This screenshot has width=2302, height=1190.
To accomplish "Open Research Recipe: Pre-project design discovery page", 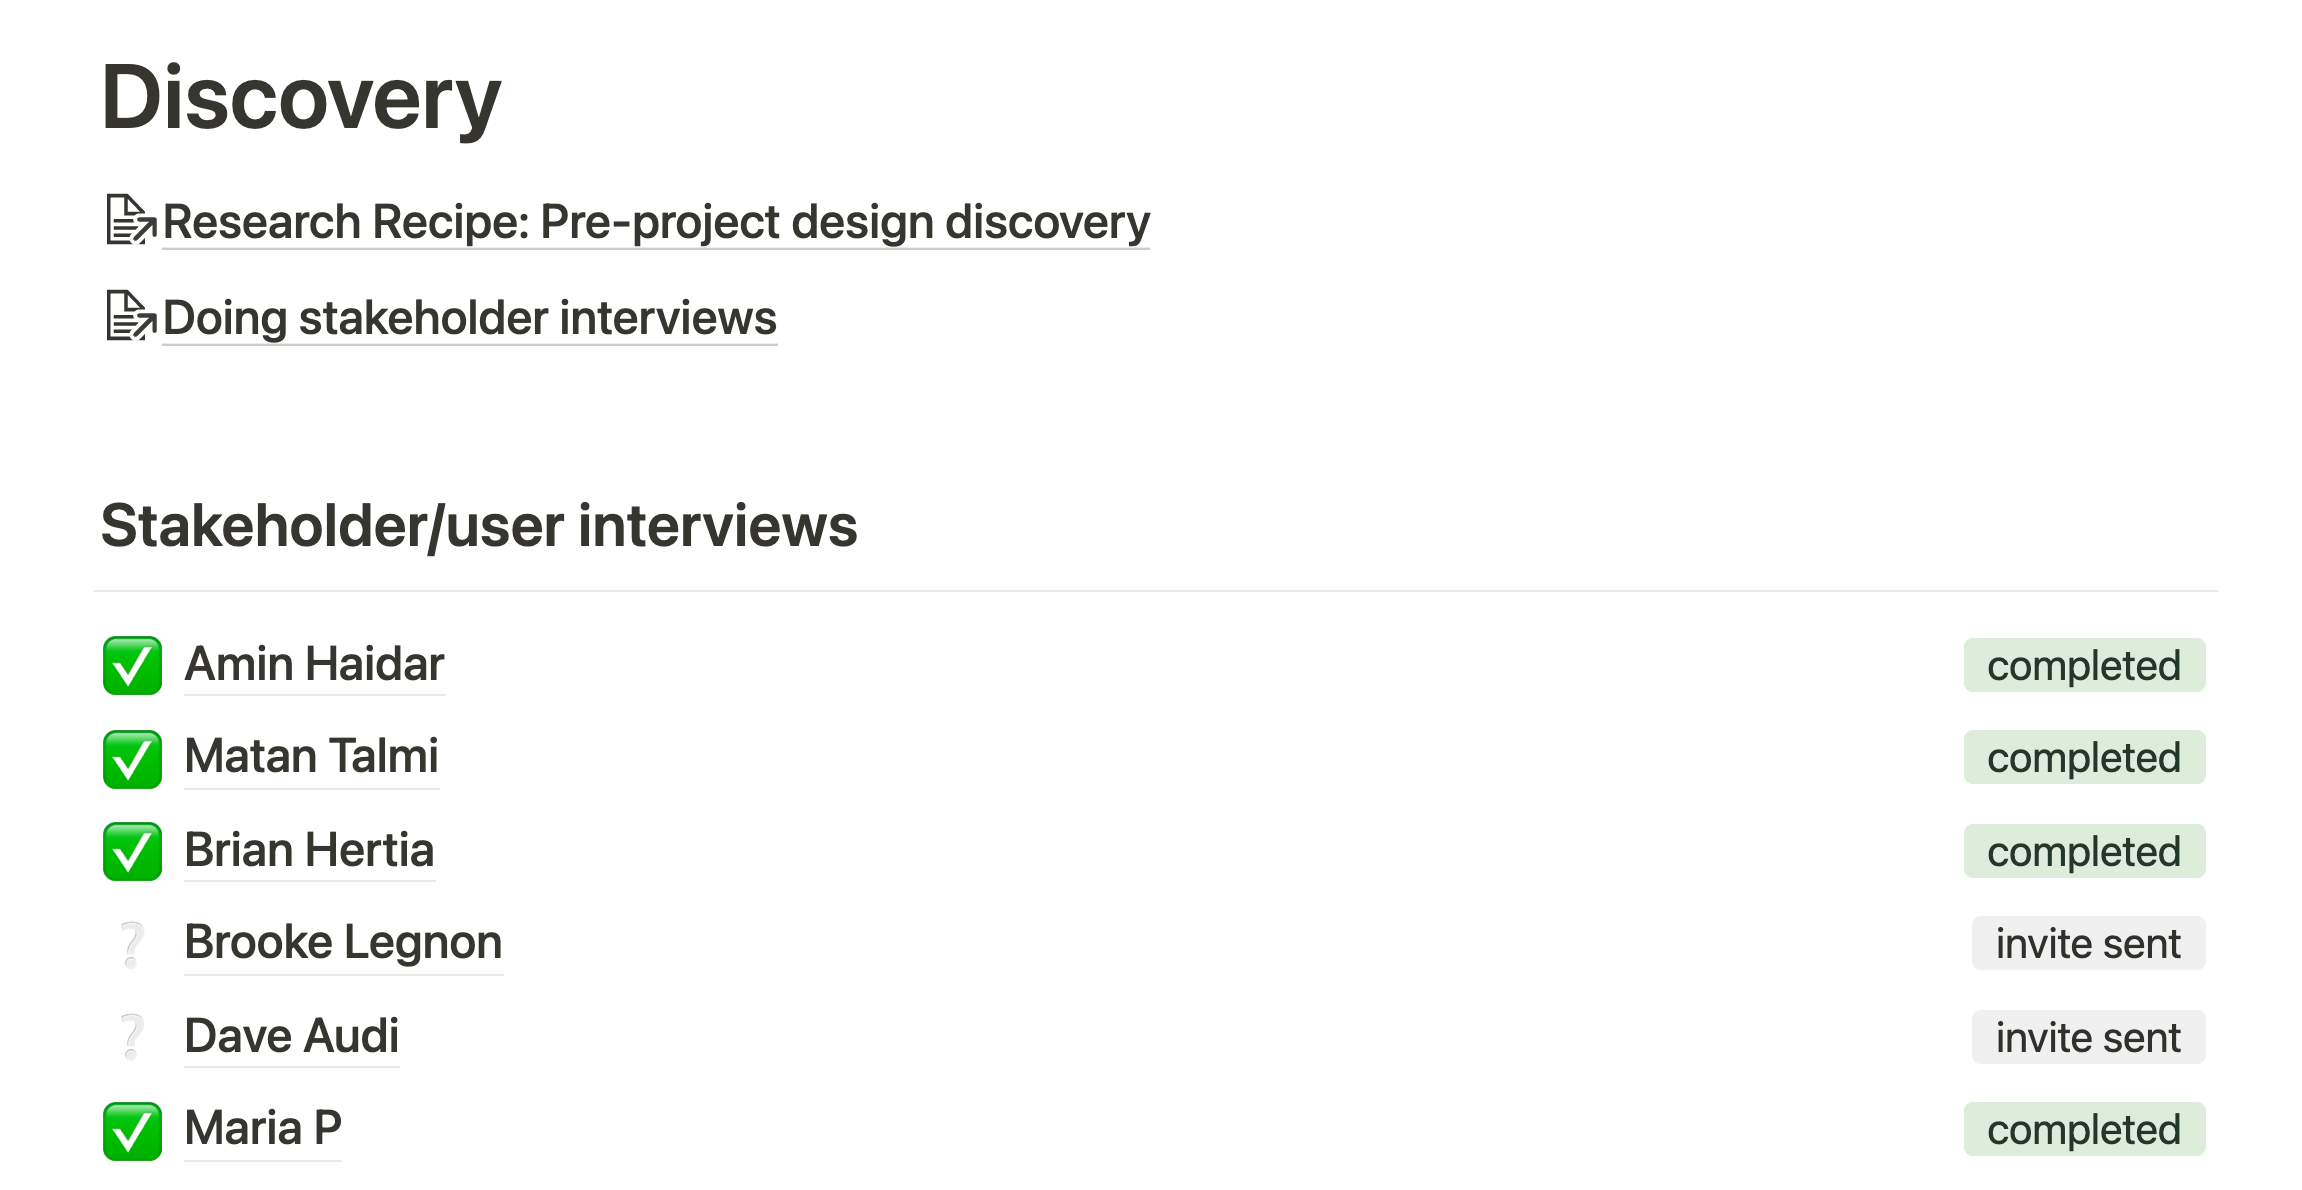I will tap(655, 222).
